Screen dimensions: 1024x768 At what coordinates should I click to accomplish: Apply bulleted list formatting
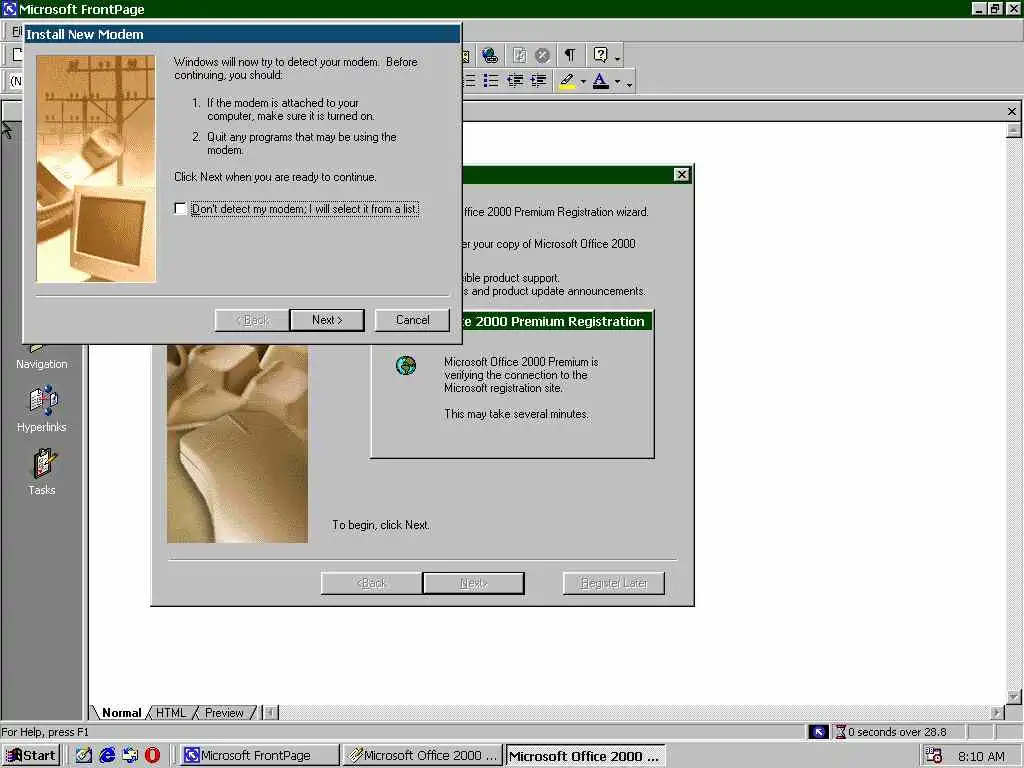(490, 81)
